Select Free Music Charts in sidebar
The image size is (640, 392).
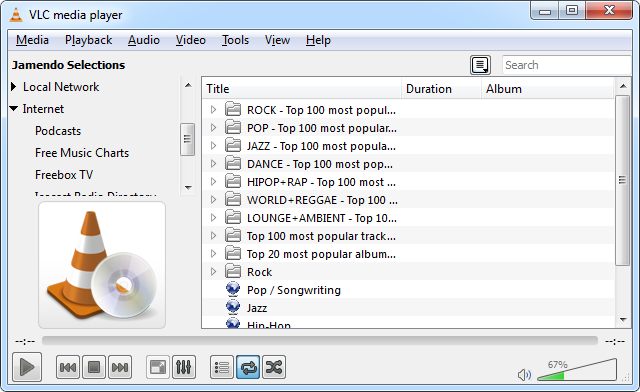82,153
